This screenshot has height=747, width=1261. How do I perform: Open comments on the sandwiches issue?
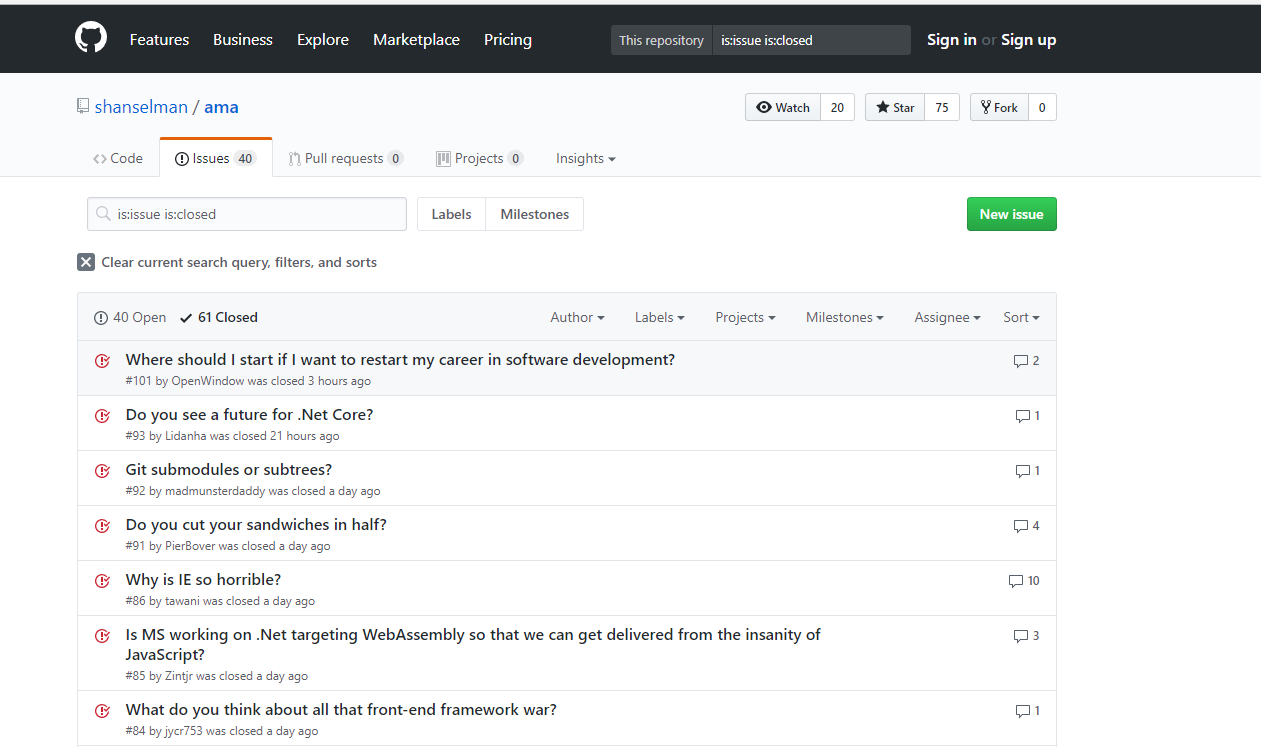[1026, 526]
